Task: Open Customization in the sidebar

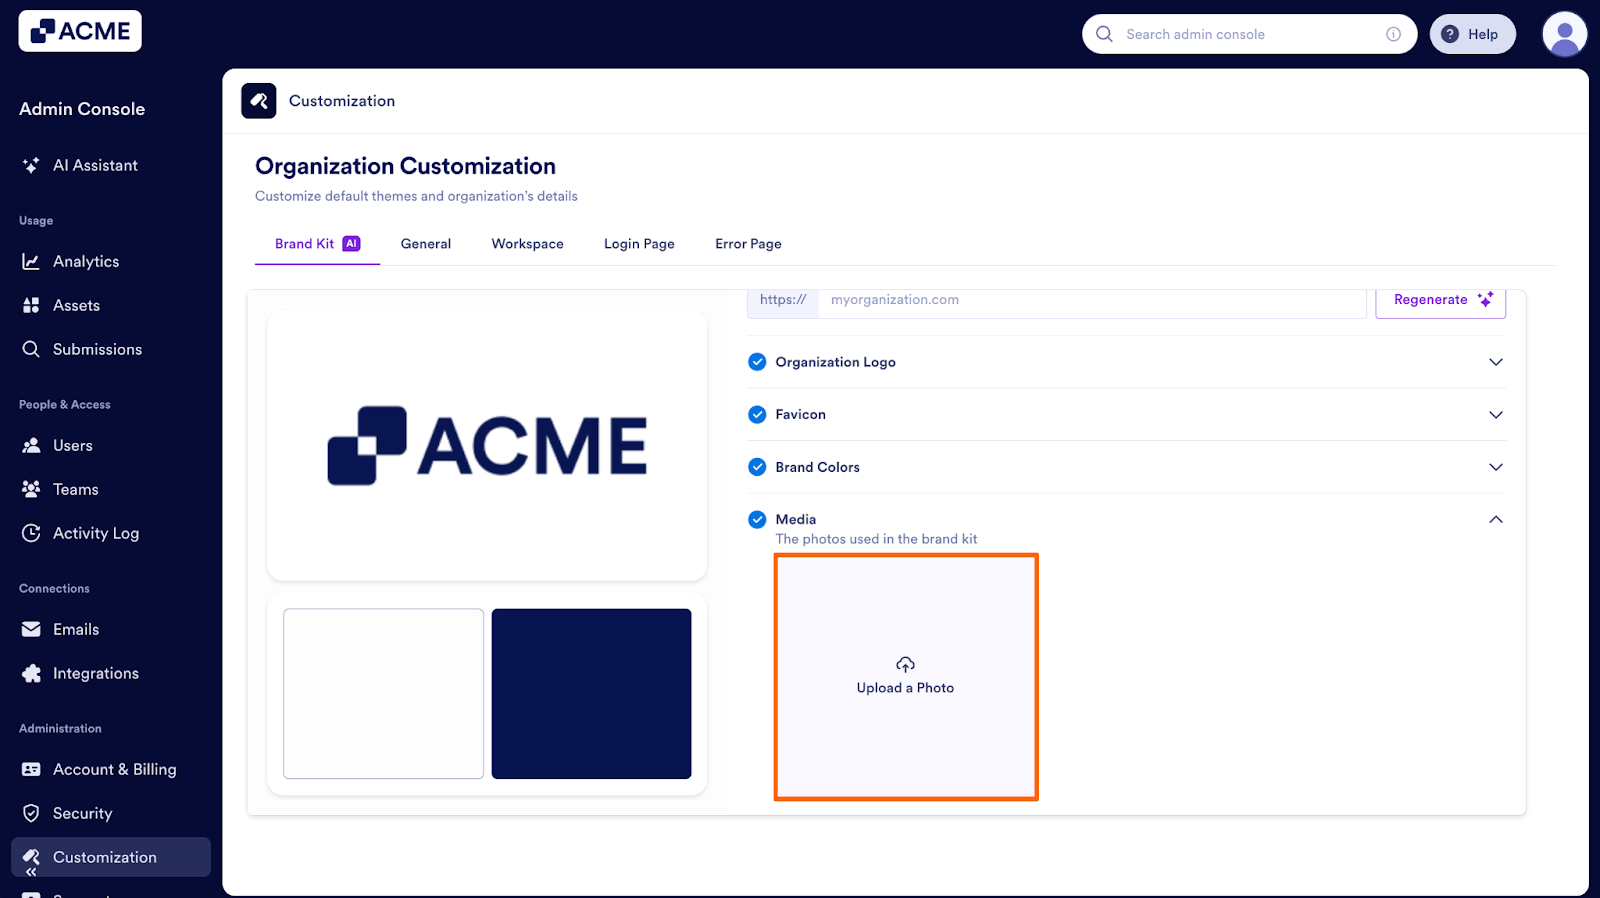Action: pyautogui.click(x=111, y=857)
